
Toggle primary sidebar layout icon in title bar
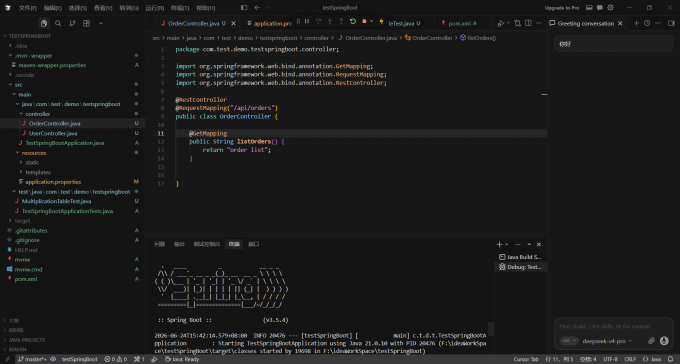(244, 8)
